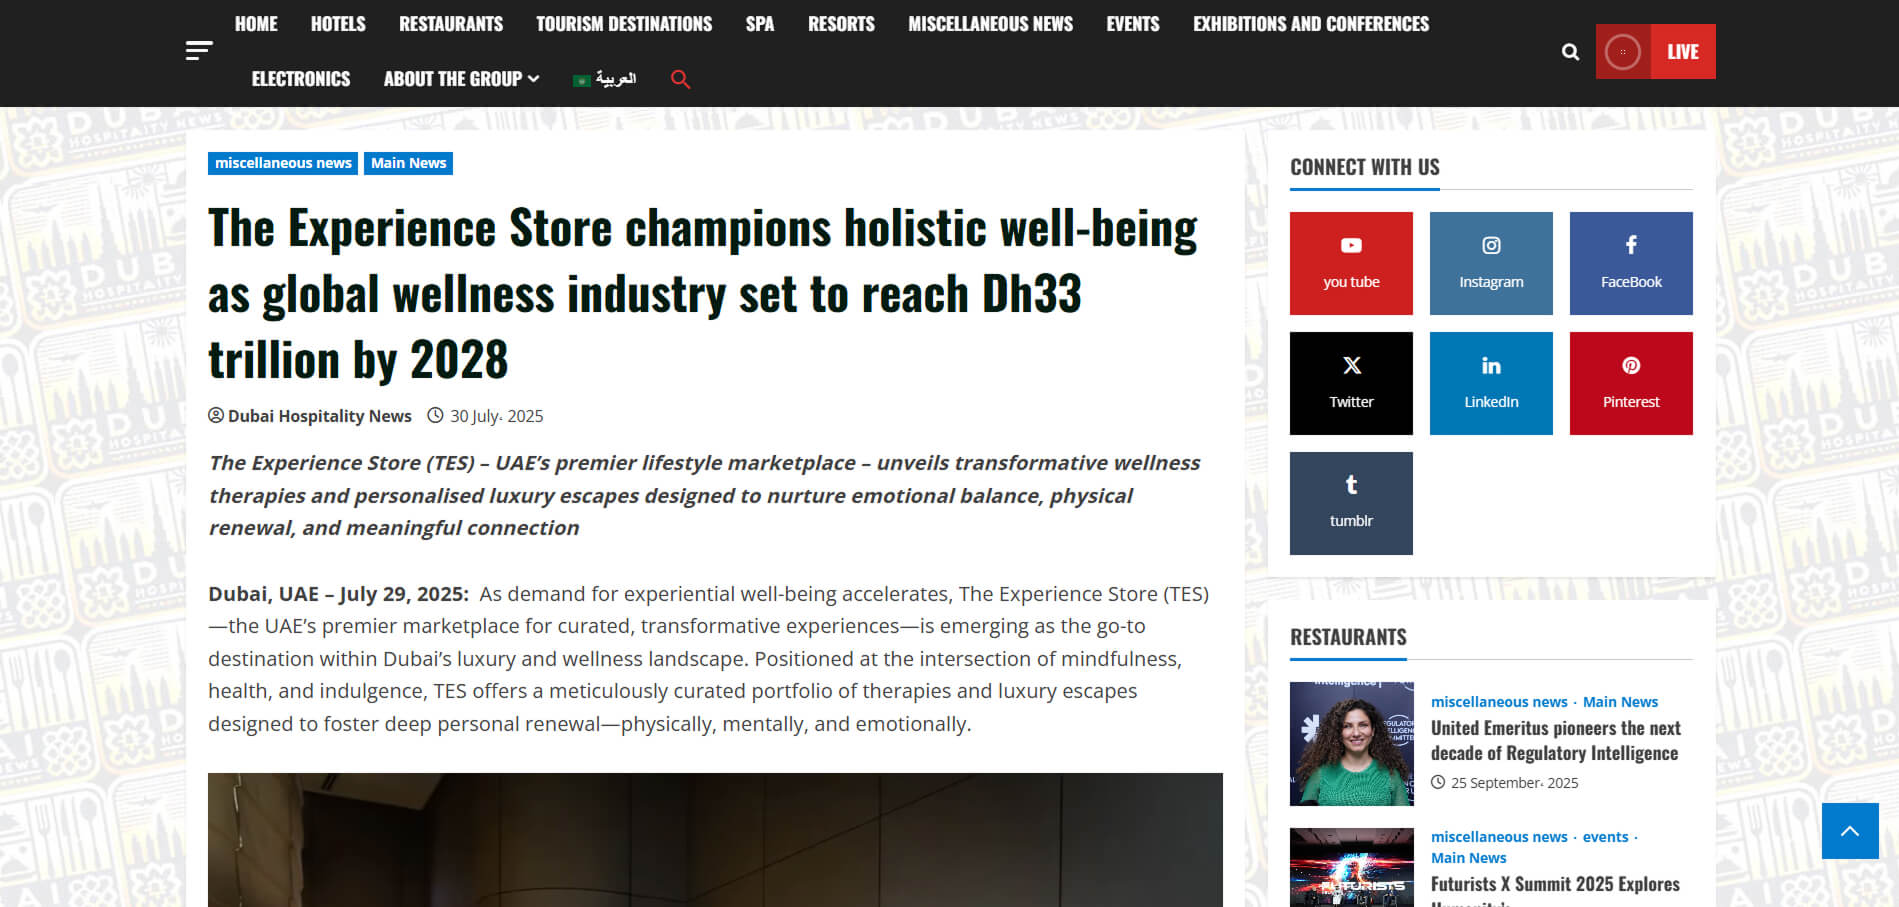Open the Pinterest social tile
This screenshot has height=907, width=1899.
pyautogui.click(x=1631, y=383)
